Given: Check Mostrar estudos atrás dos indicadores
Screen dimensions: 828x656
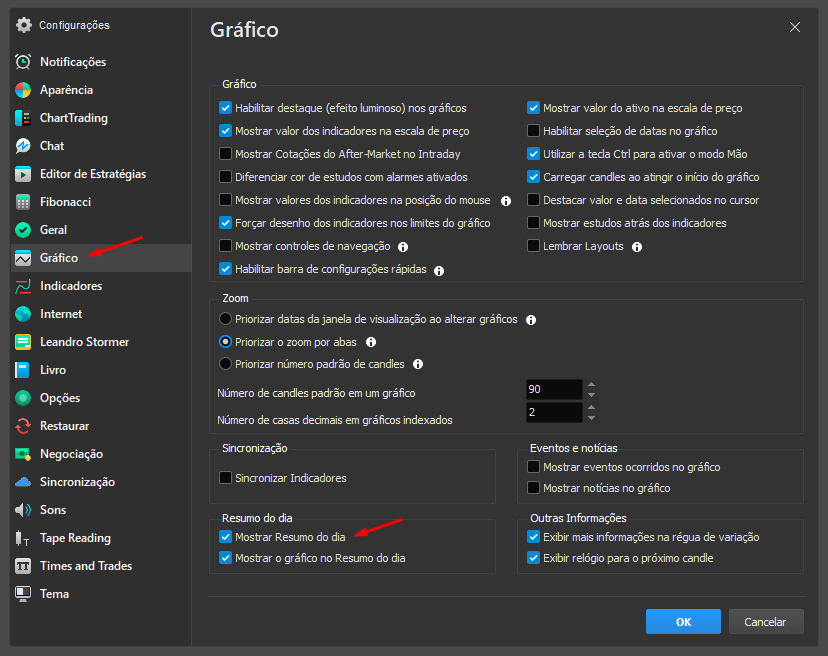Looking at the screenshot, I should point(533,223).
